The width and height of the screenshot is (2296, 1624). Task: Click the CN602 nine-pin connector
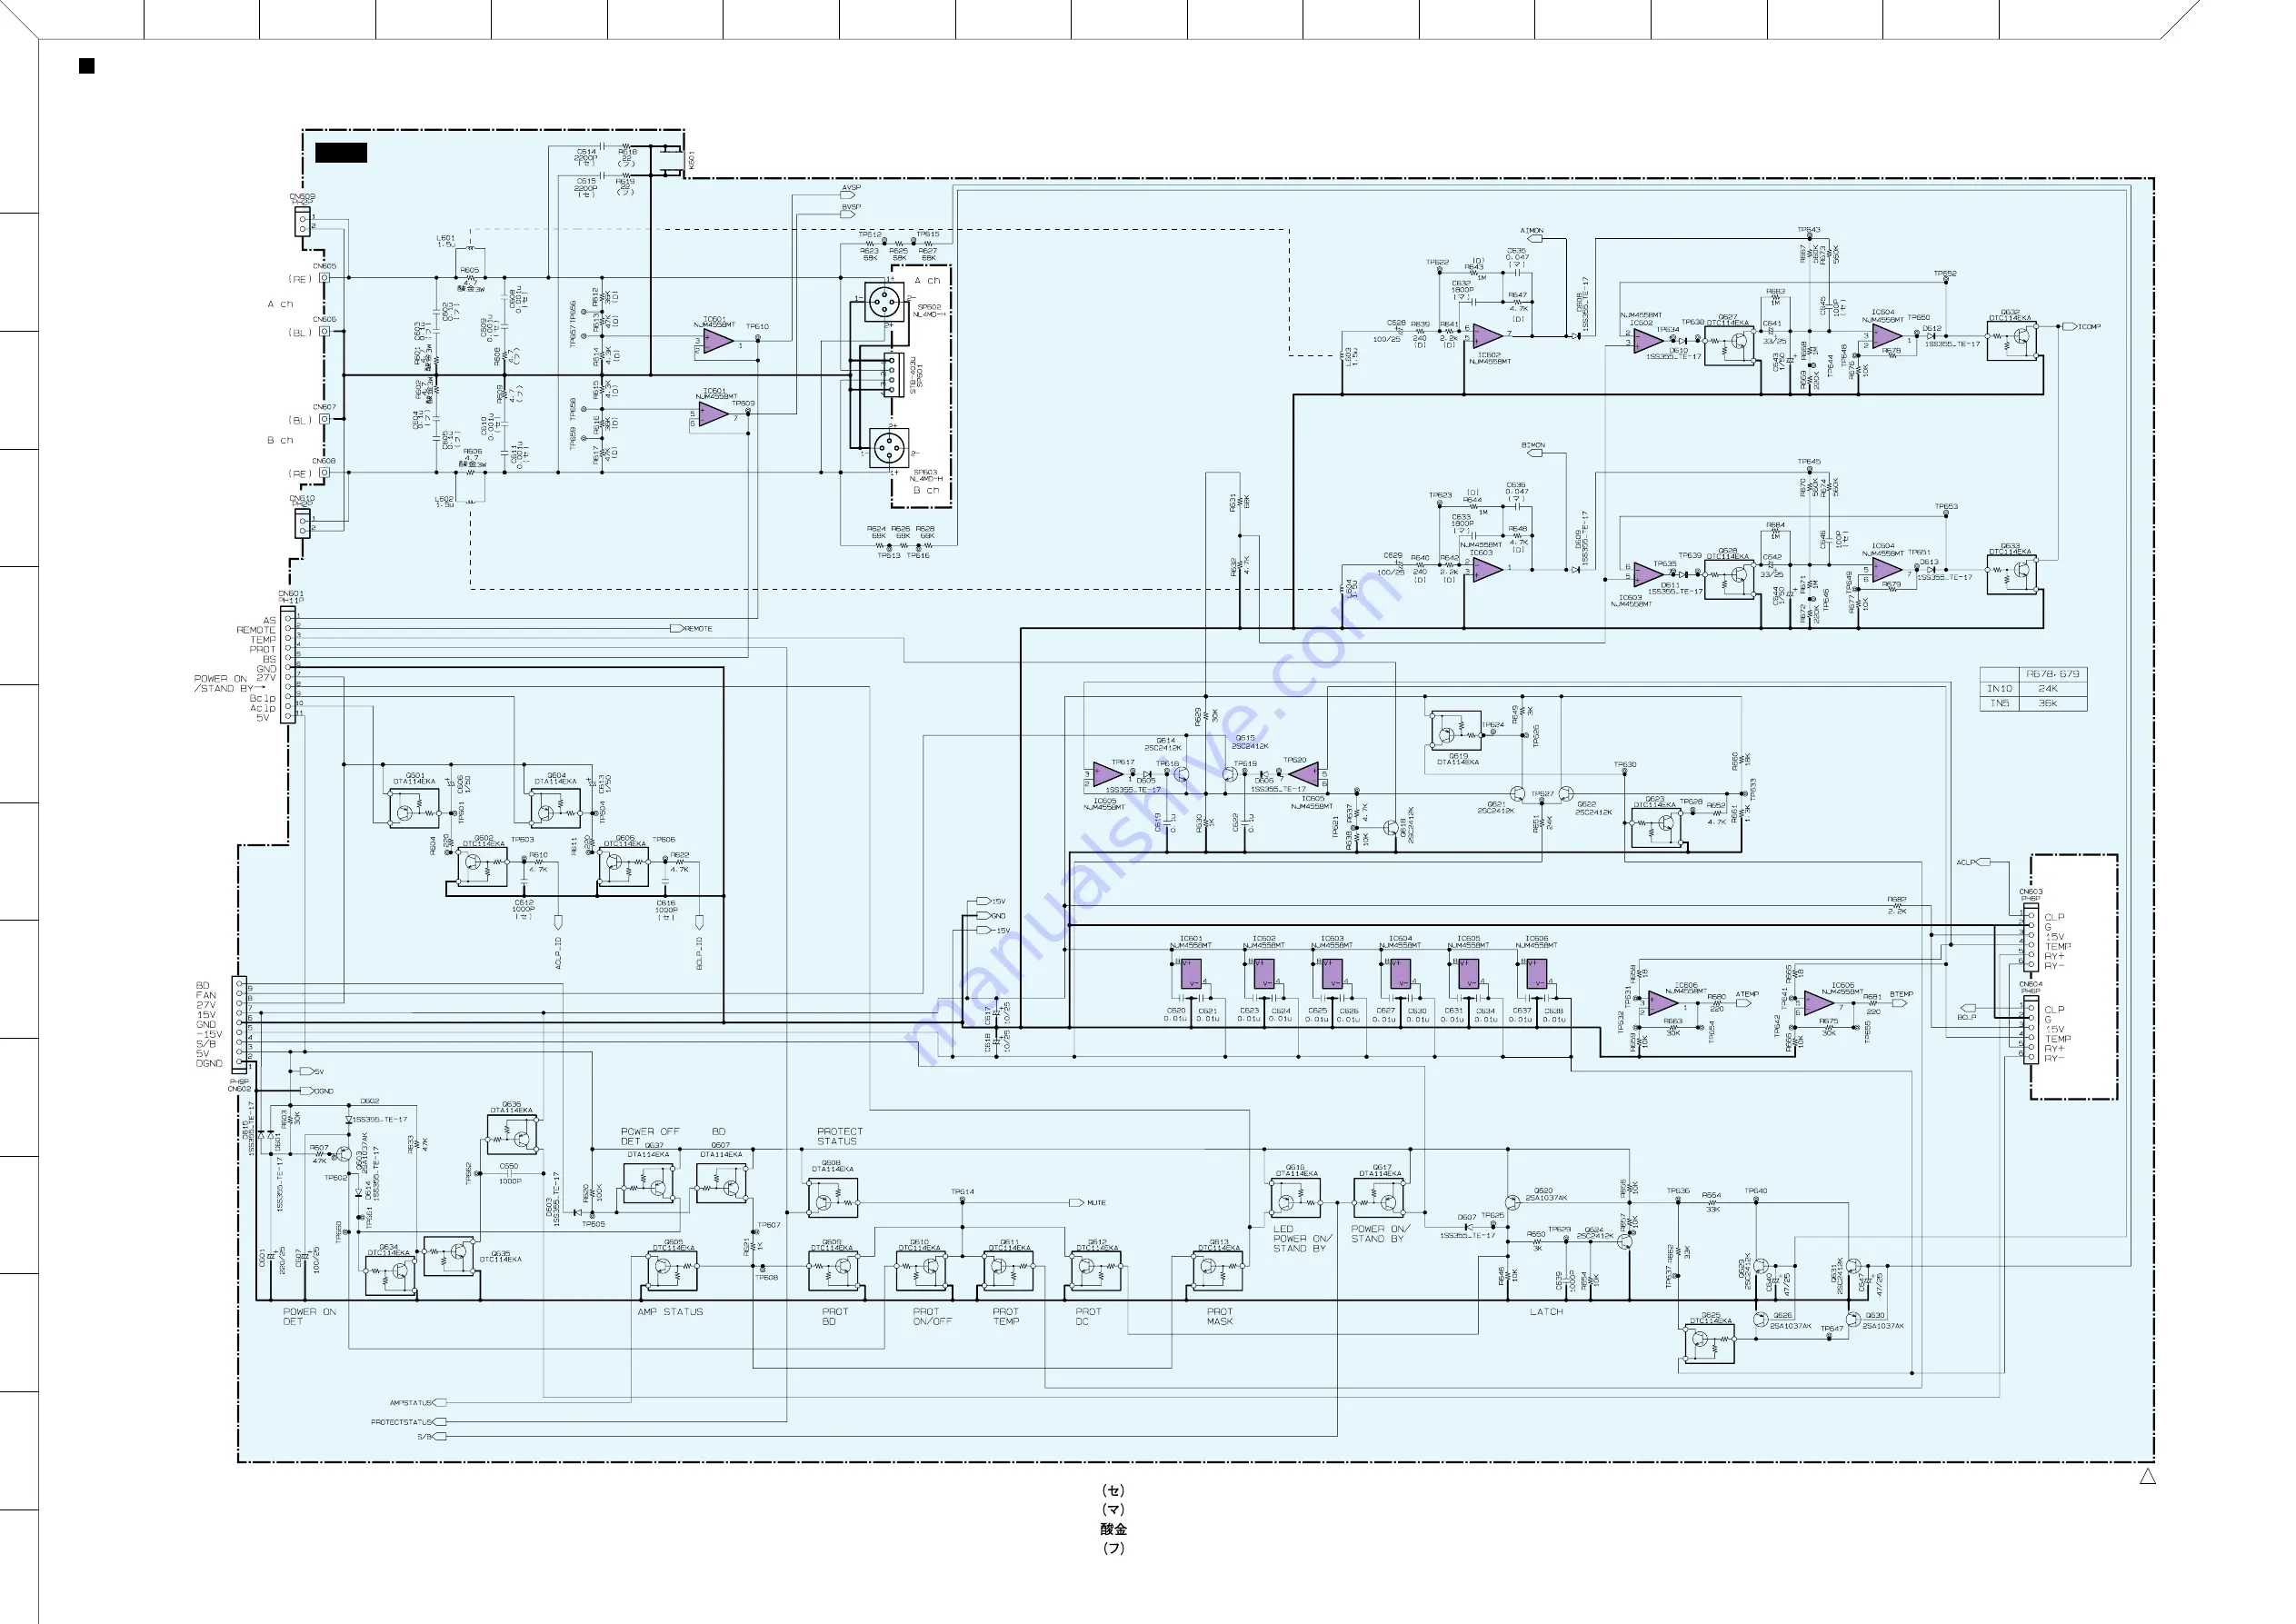[239, 1024]
